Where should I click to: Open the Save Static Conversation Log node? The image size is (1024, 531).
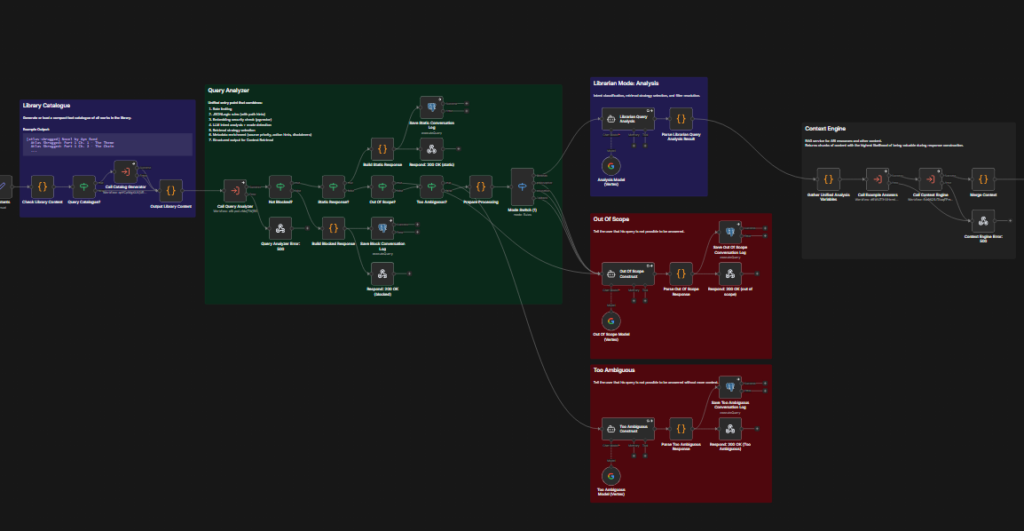point(430,105)
